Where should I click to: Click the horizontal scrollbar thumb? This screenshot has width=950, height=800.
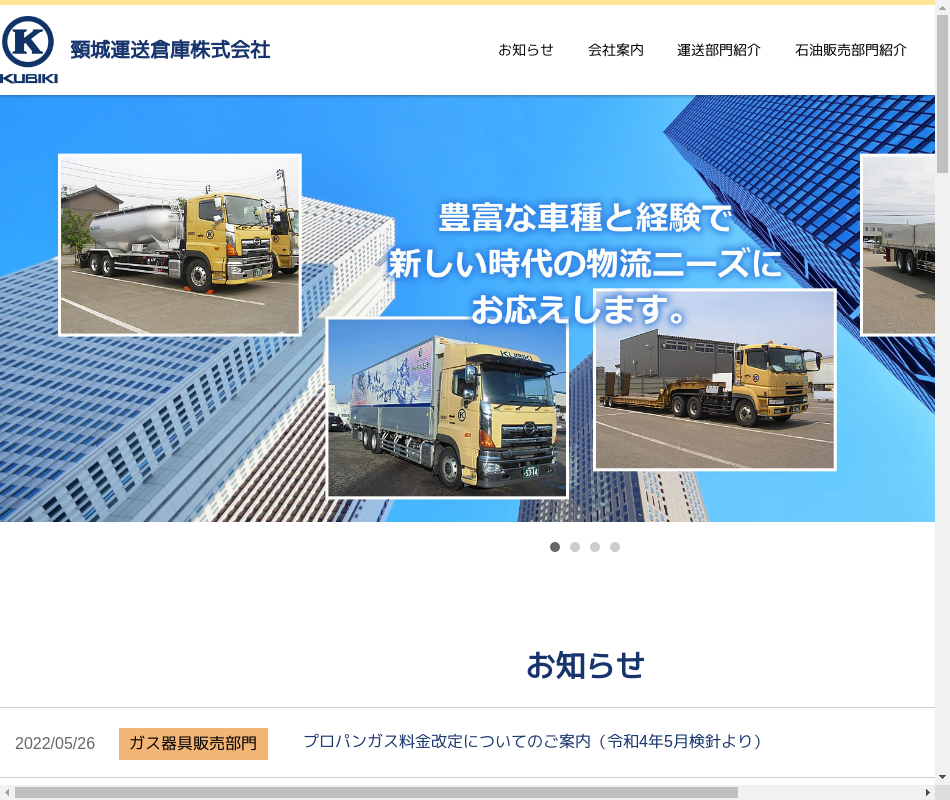[375, 792]
